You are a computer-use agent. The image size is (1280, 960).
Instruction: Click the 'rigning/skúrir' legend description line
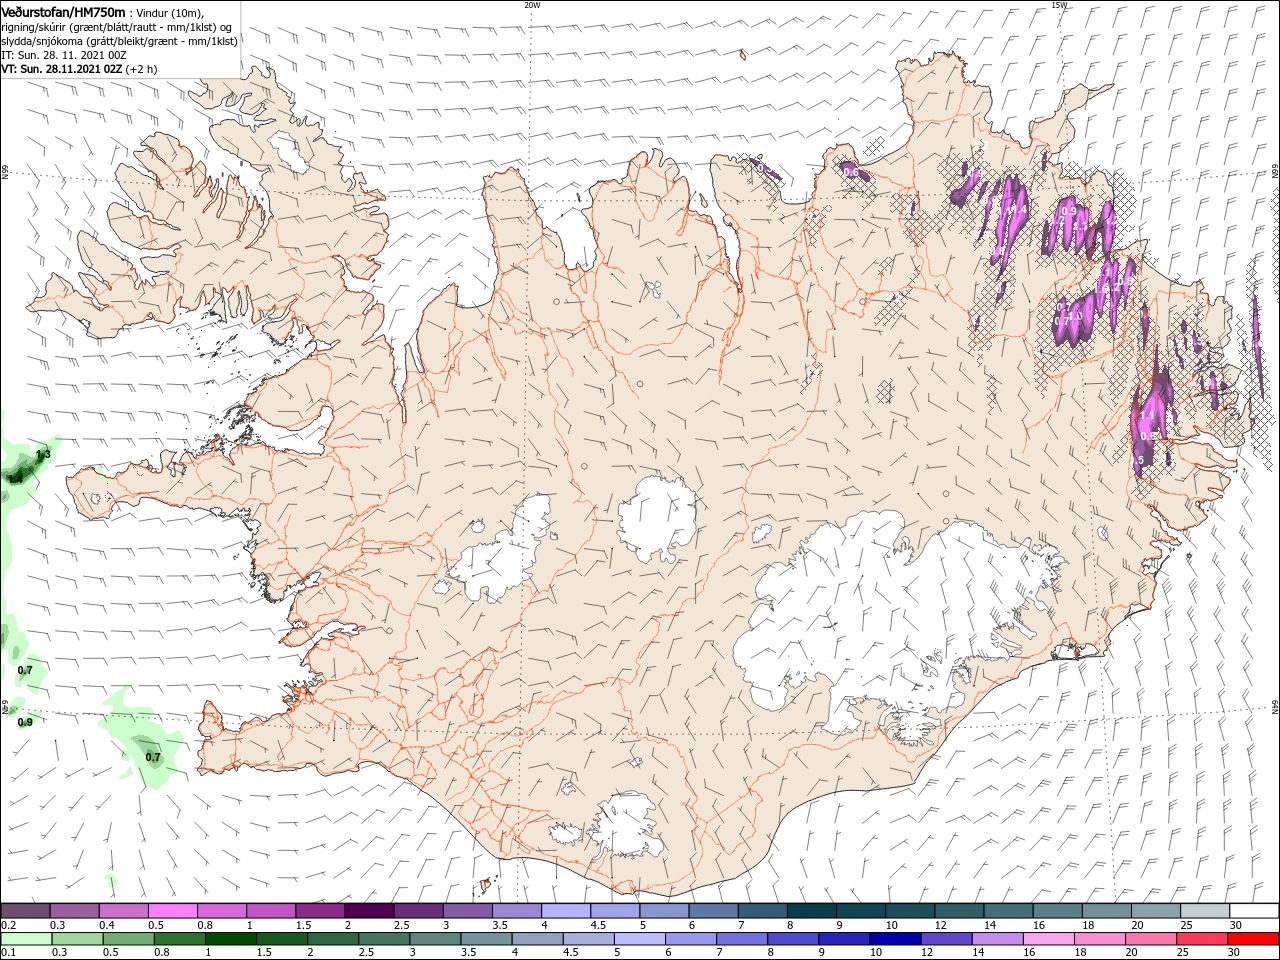coord(116,27)
